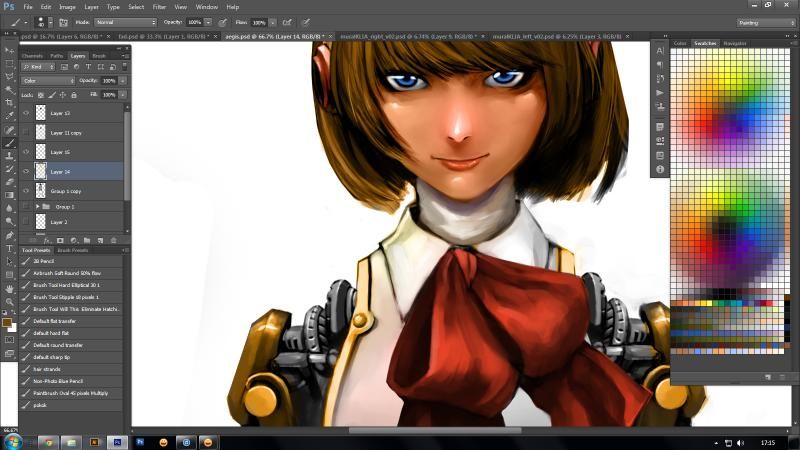Click the brown foreground color swatch
800x450 pixels.
tap(6, 322)
